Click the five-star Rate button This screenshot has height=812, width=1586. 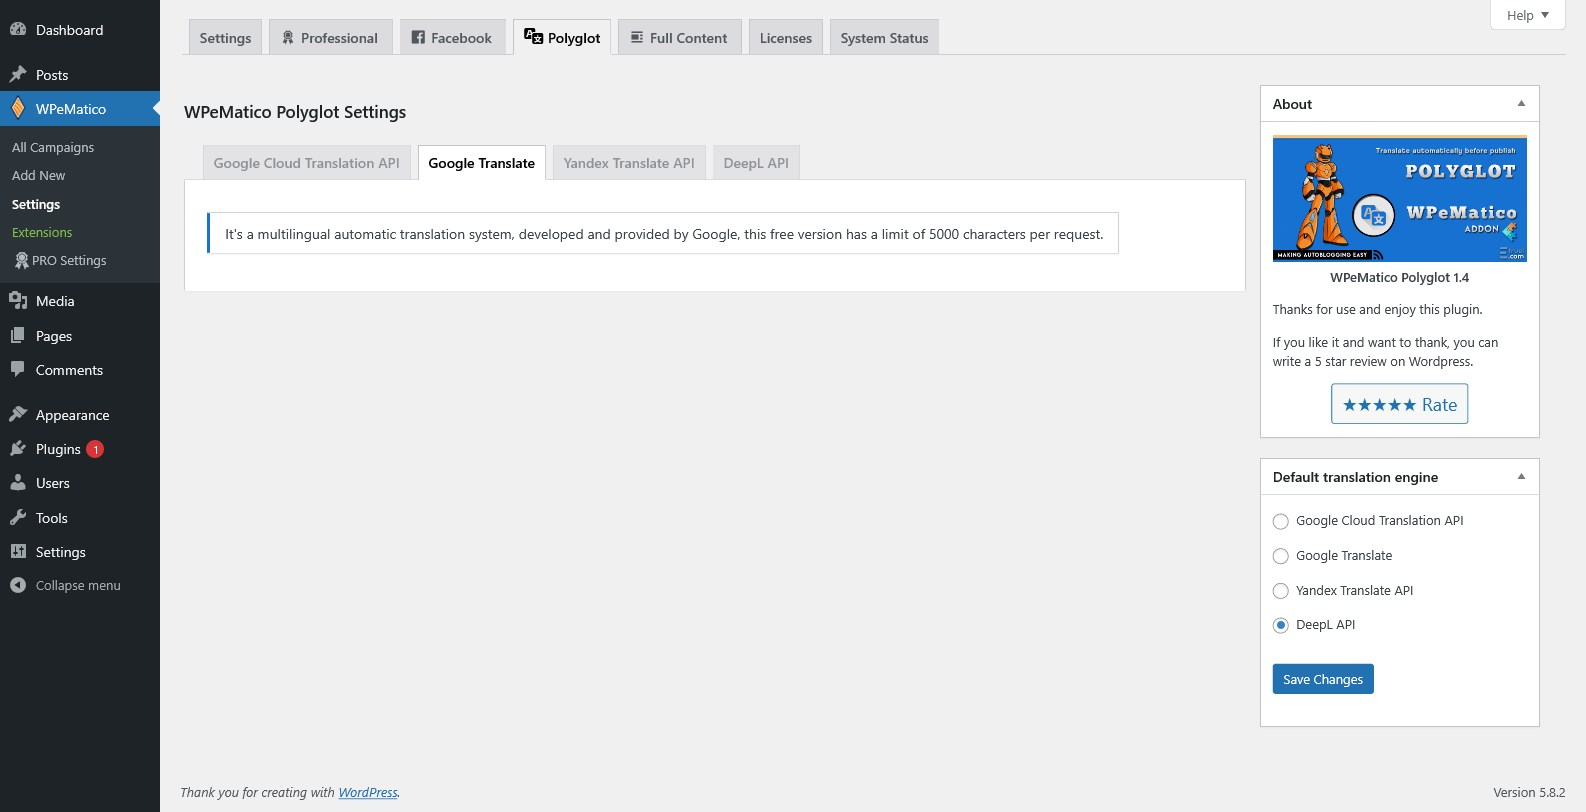click(x=1399, y=404)
